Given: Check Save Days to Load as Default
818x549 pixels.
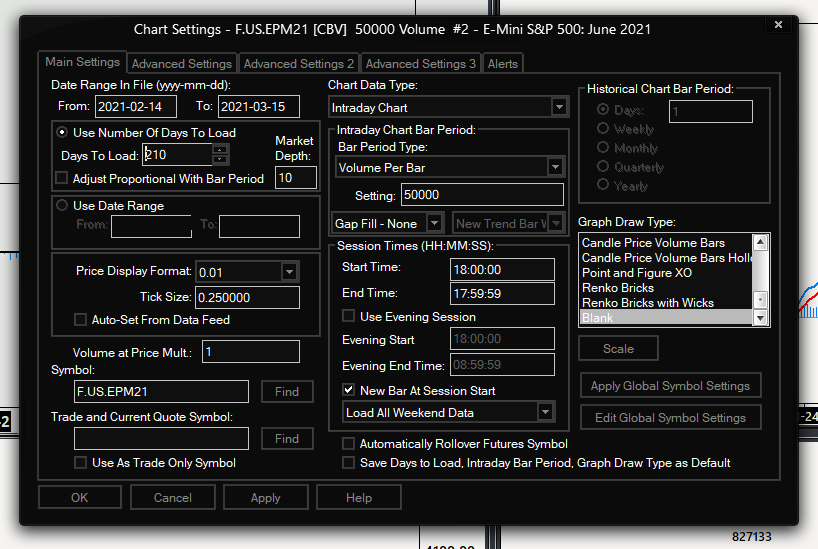Looking at the screenshot, I should pyautogui.click(x=348, y=462).
